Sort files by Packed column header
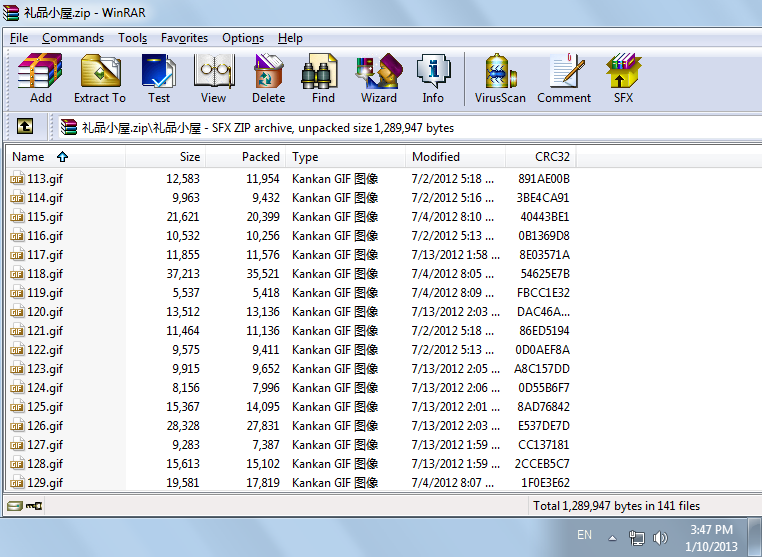762x557 pixels. [260, 157]
